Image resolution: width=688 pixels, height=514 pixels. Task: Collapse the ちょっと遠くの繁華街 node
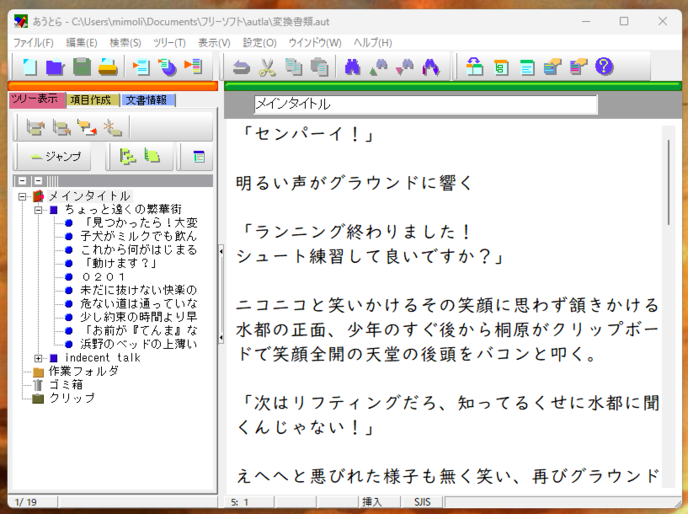click(38, 210)
